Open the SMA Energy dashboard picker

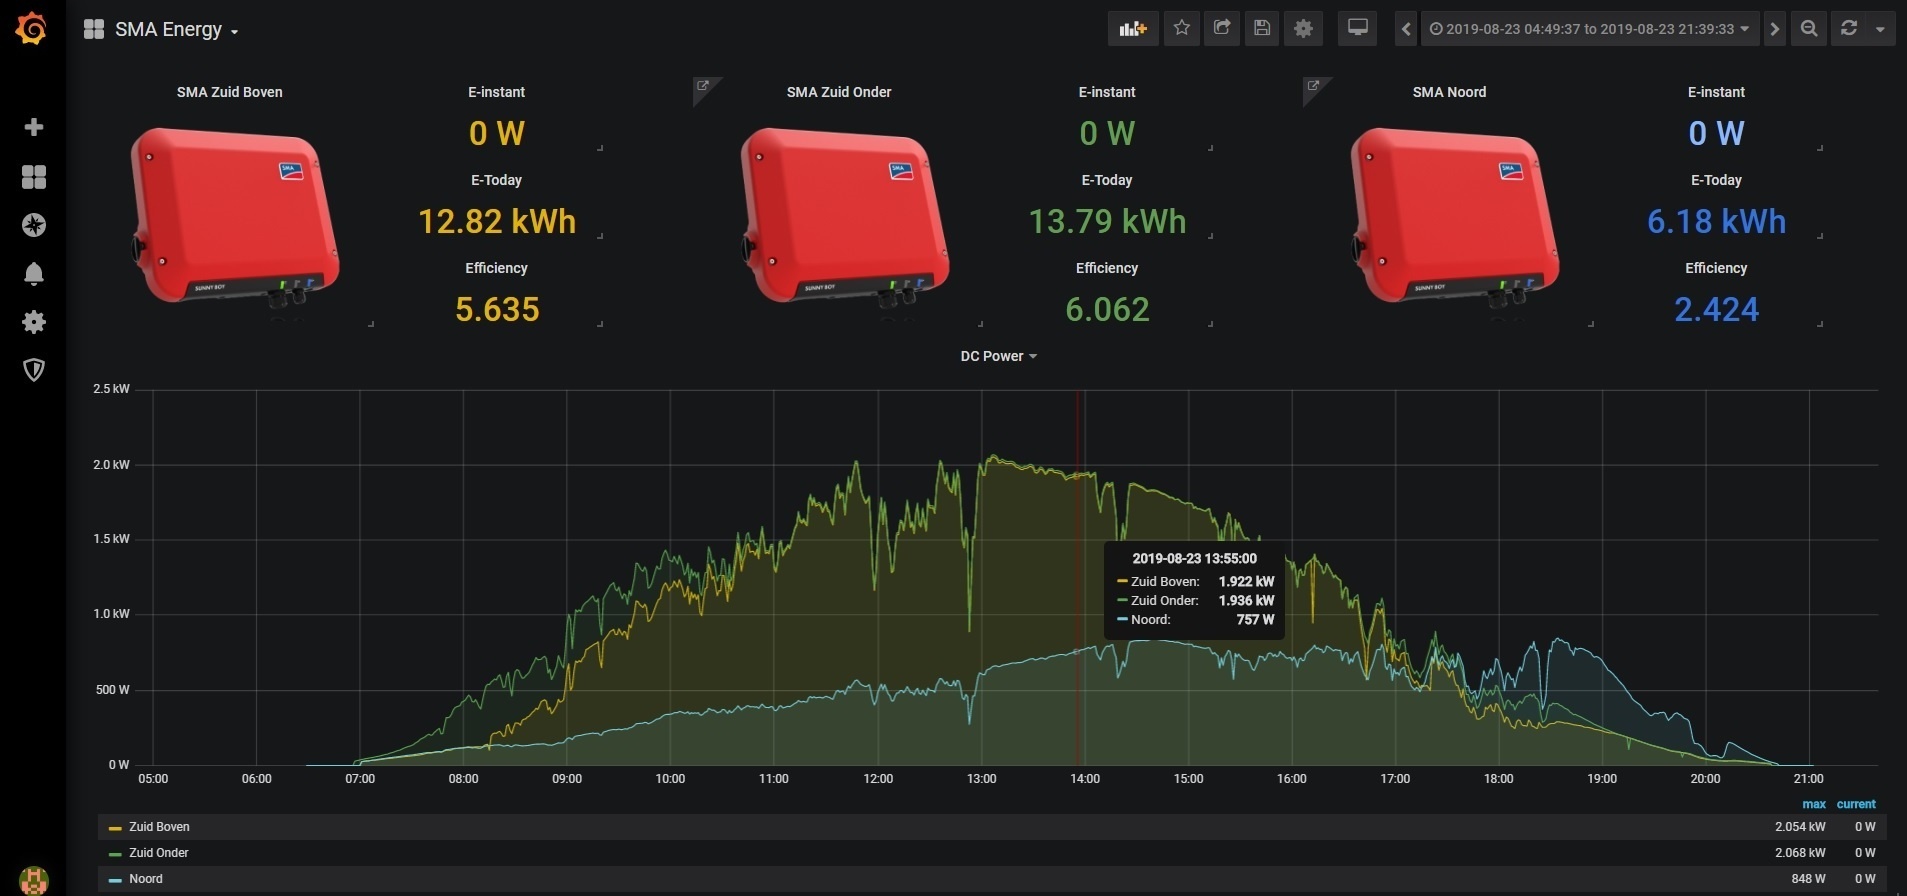pyautogui.click(x=162, y=30)
